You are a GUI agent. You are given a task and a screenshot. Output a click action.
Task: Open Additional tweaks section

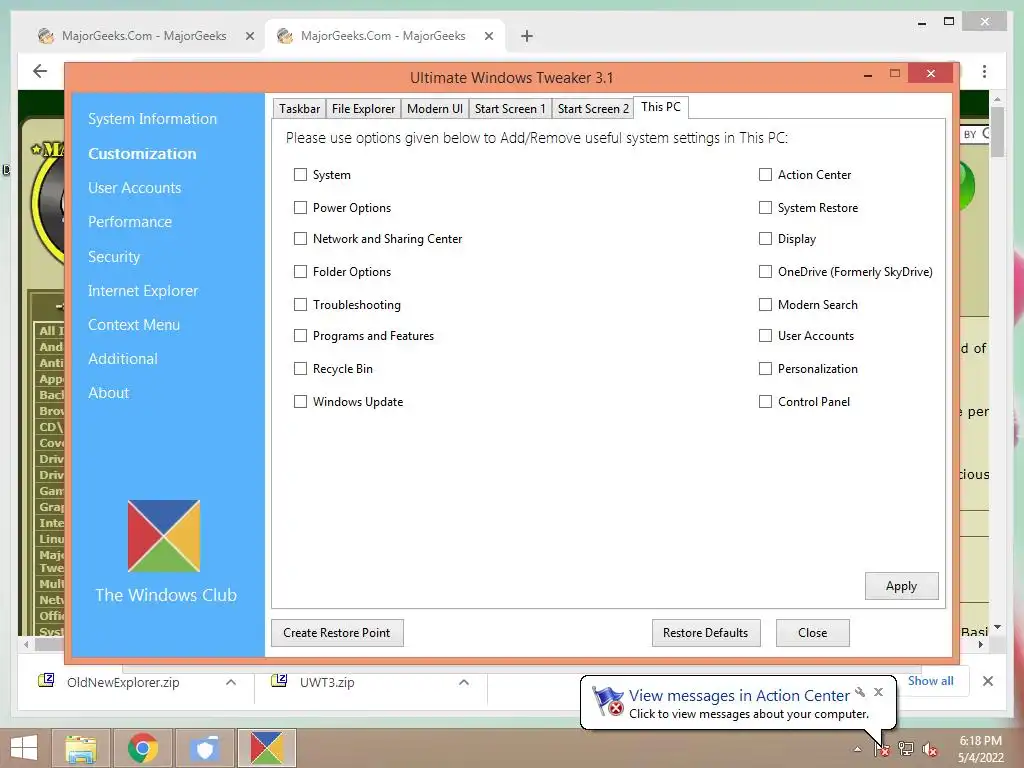point(123,359)
